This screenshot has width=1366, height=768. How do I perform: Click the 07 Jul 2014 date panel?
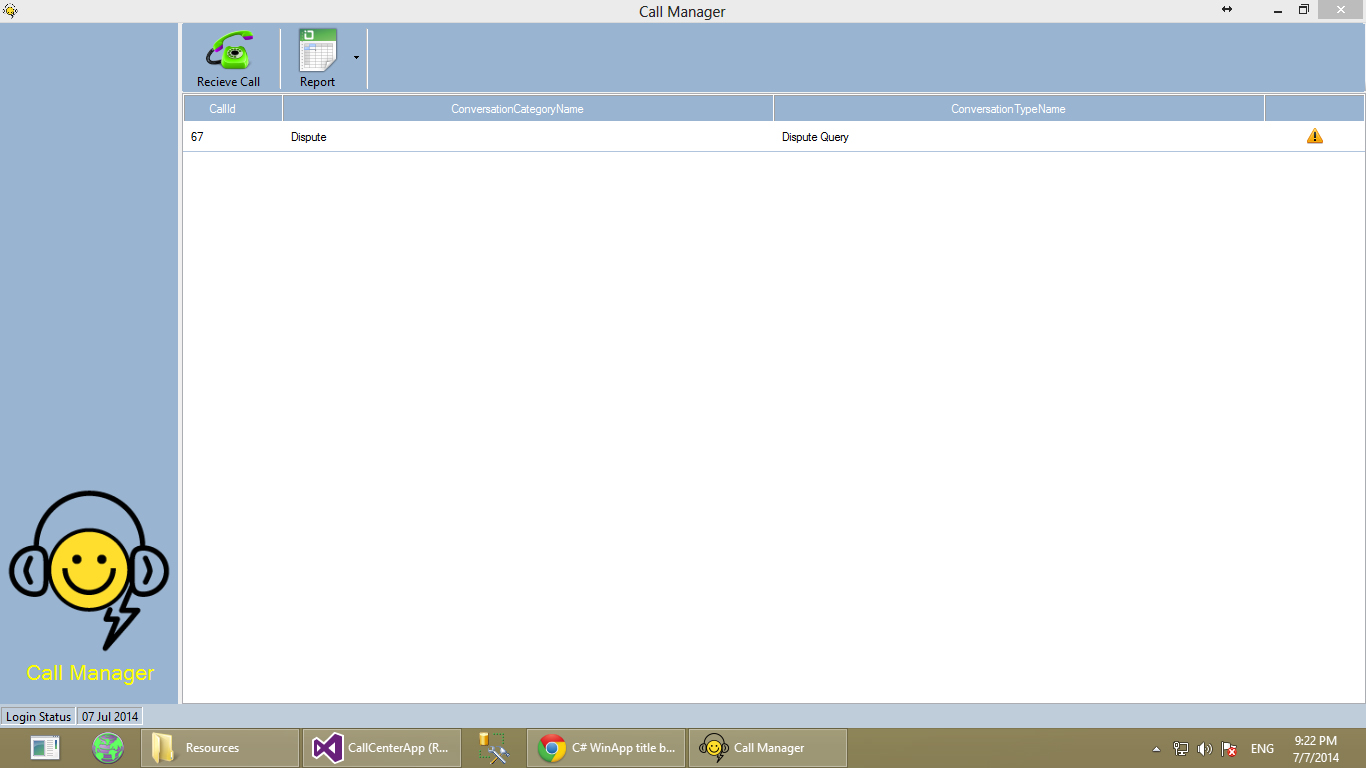tap(109, 716)
